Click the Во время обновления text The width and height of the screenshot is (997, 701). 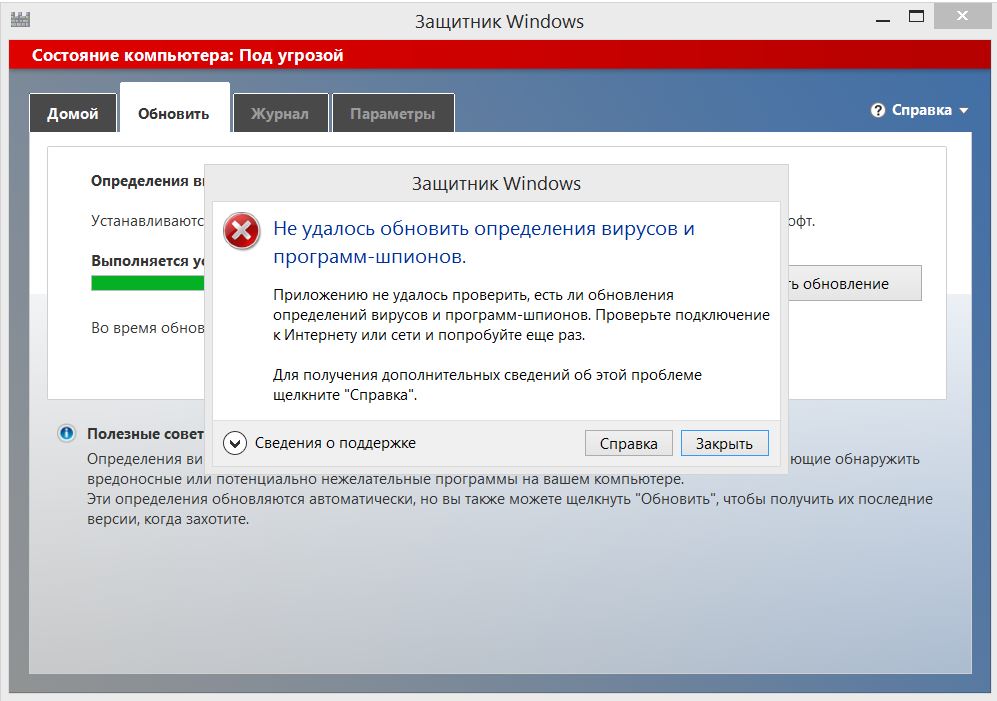pyautogui.click(x=148, y=328)
